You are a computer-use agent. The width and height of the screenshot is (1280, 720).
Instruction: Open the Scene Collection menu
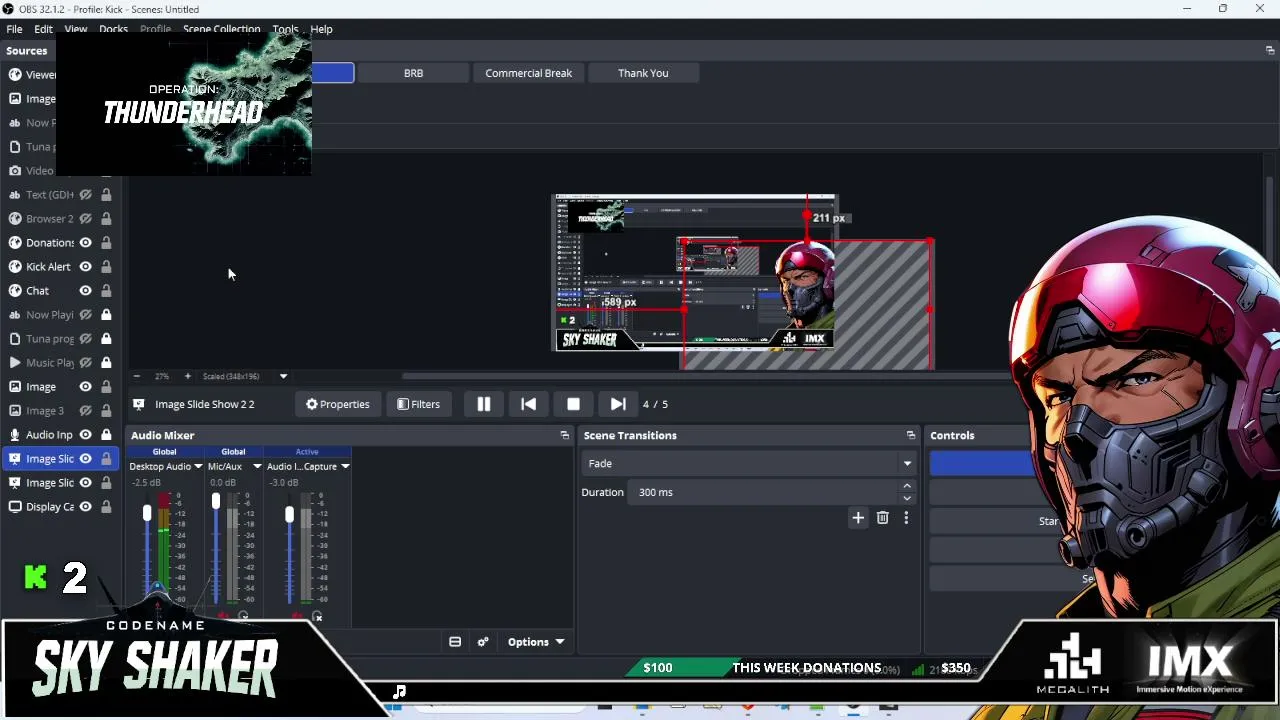(x=222, y=29)
